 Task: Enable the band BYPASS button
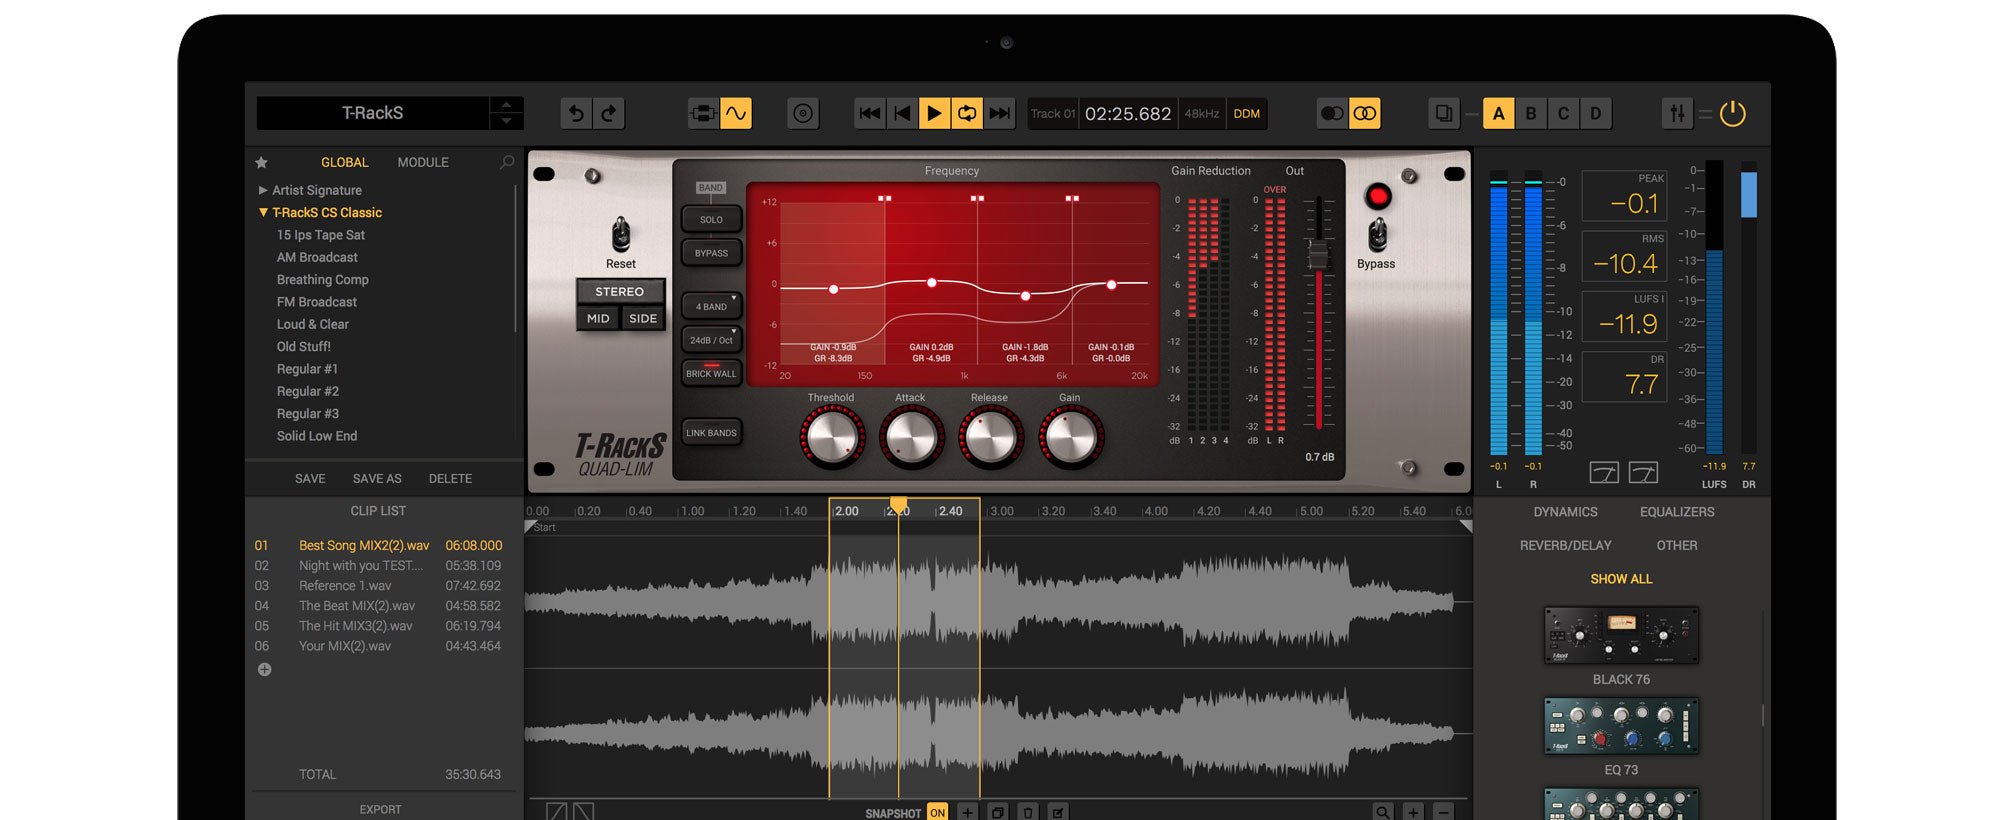[x=711, y=253]
